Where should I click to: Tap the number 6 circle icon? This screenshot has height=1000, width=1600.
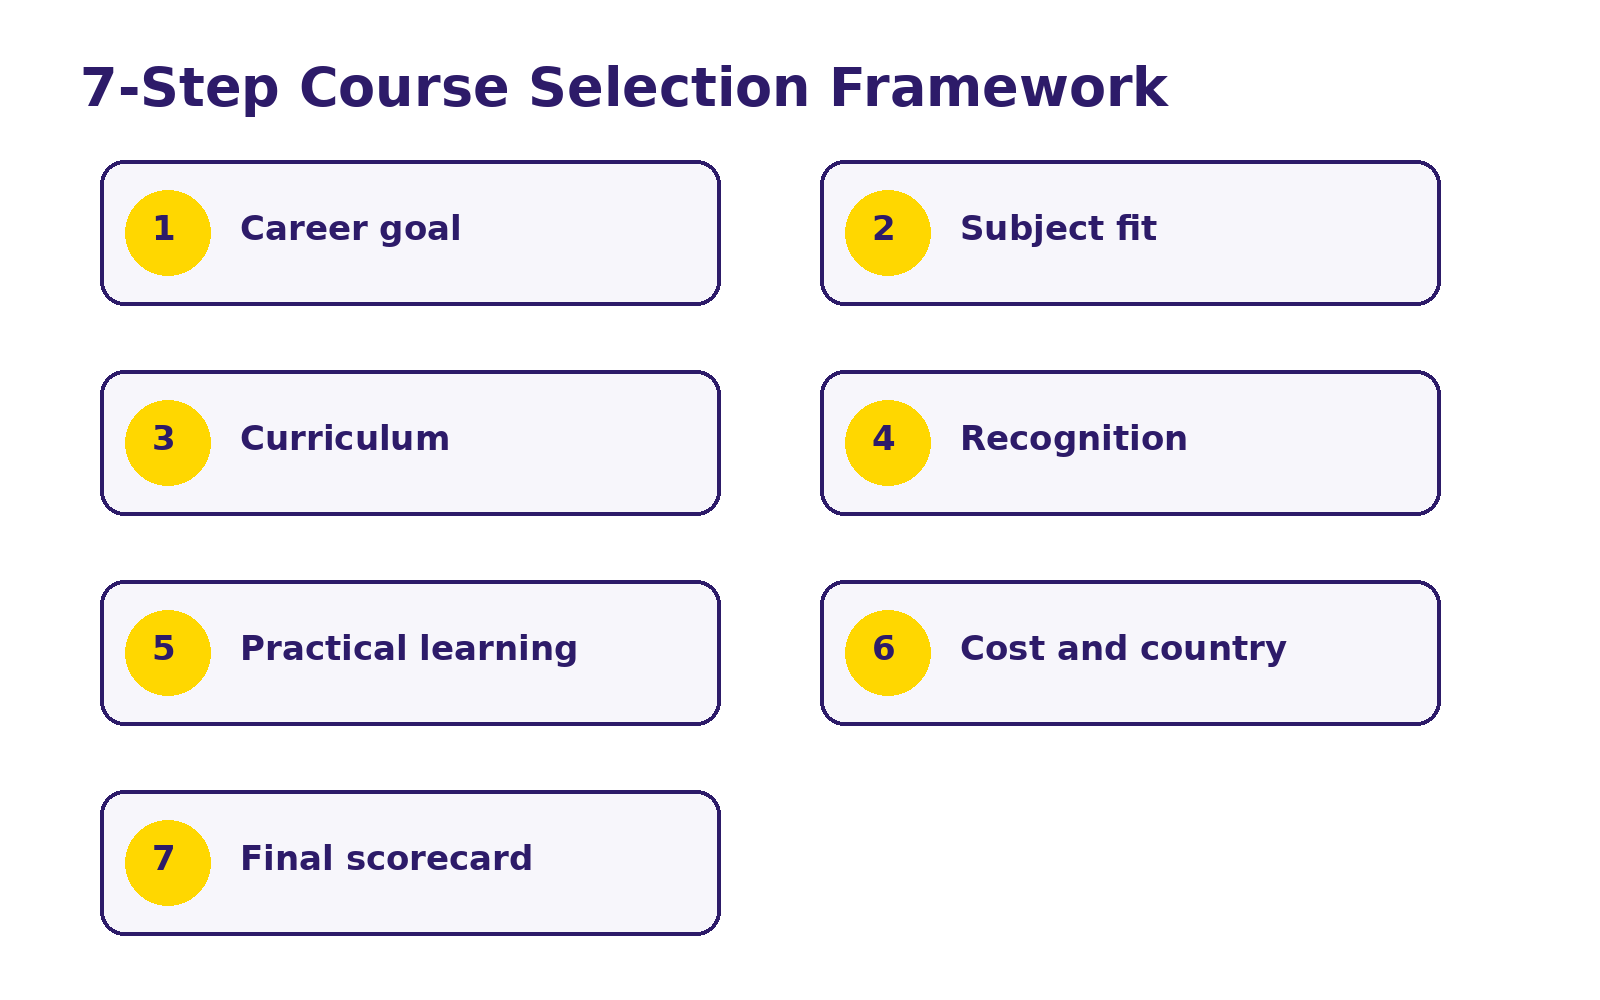coord(888,653)
